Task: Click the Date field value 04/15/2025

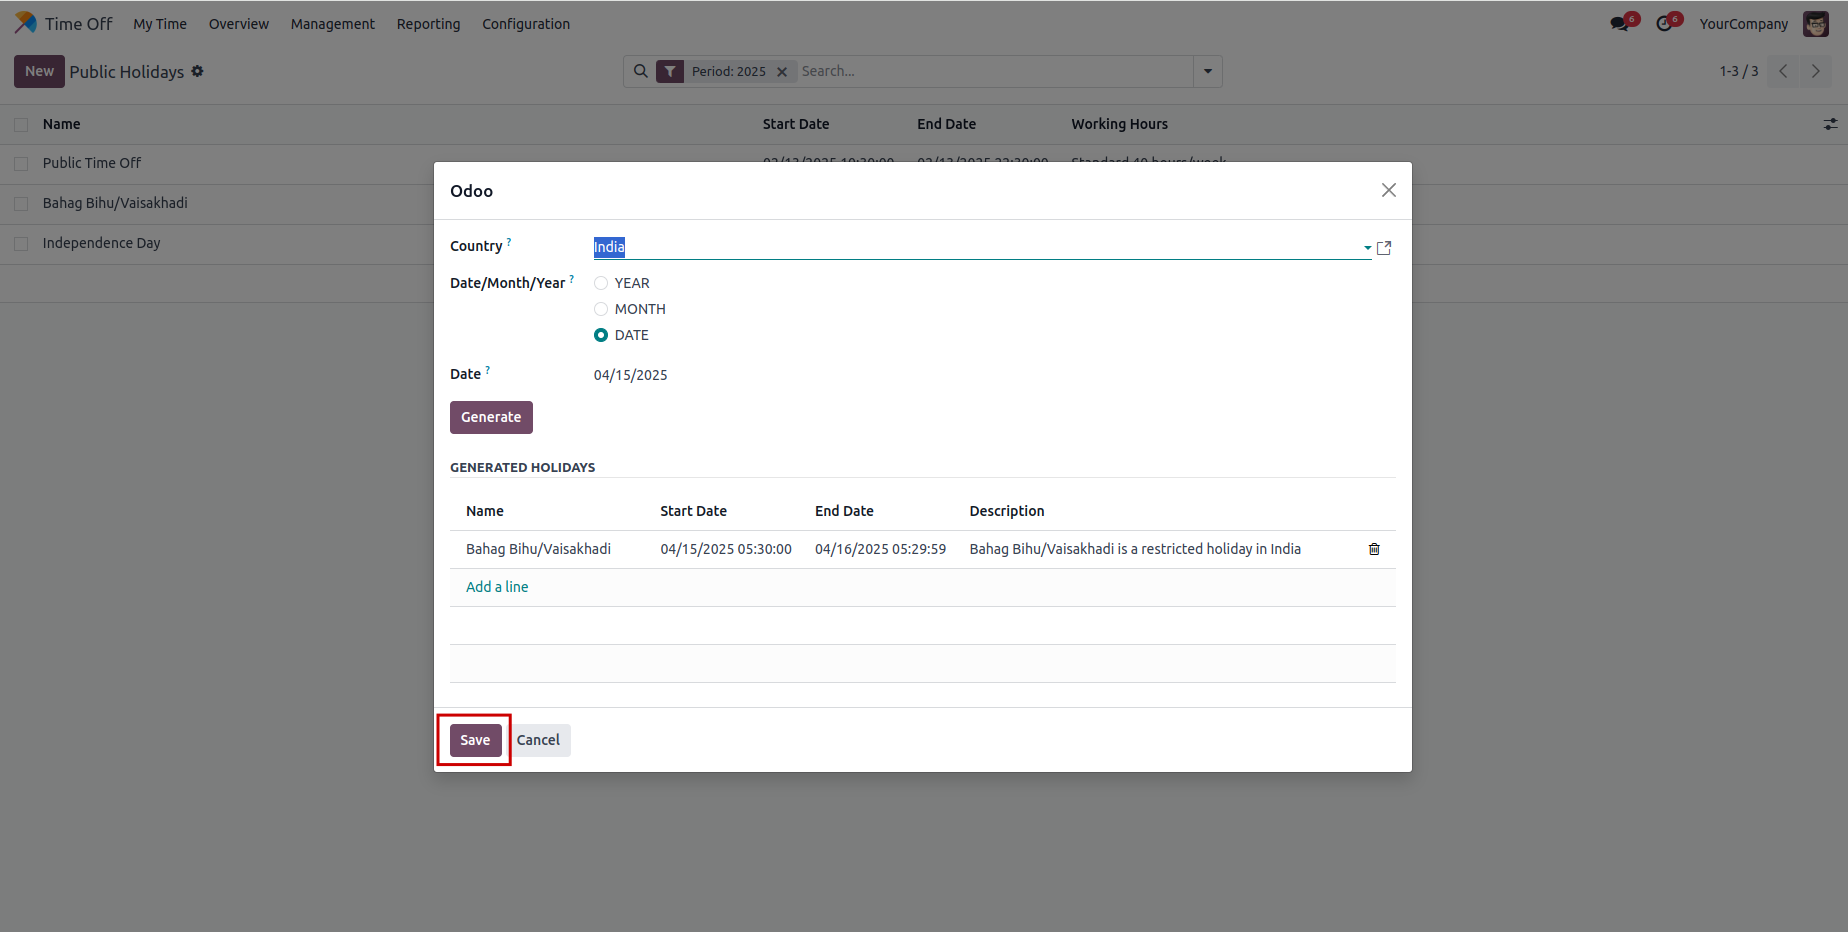Action: coord(631,375)
